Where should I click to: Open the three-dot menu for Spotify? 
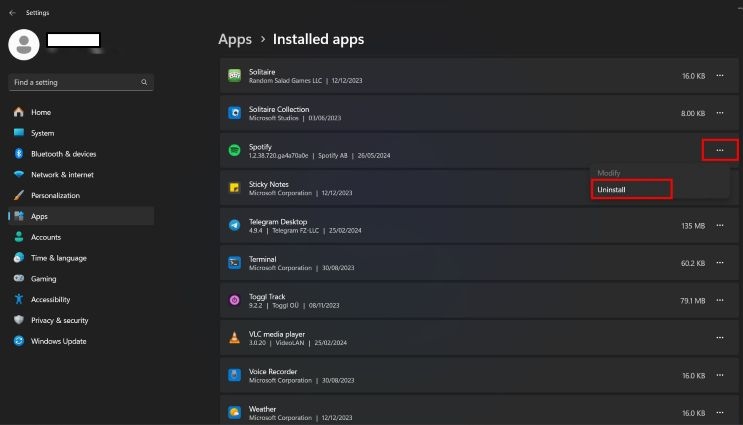719,150
